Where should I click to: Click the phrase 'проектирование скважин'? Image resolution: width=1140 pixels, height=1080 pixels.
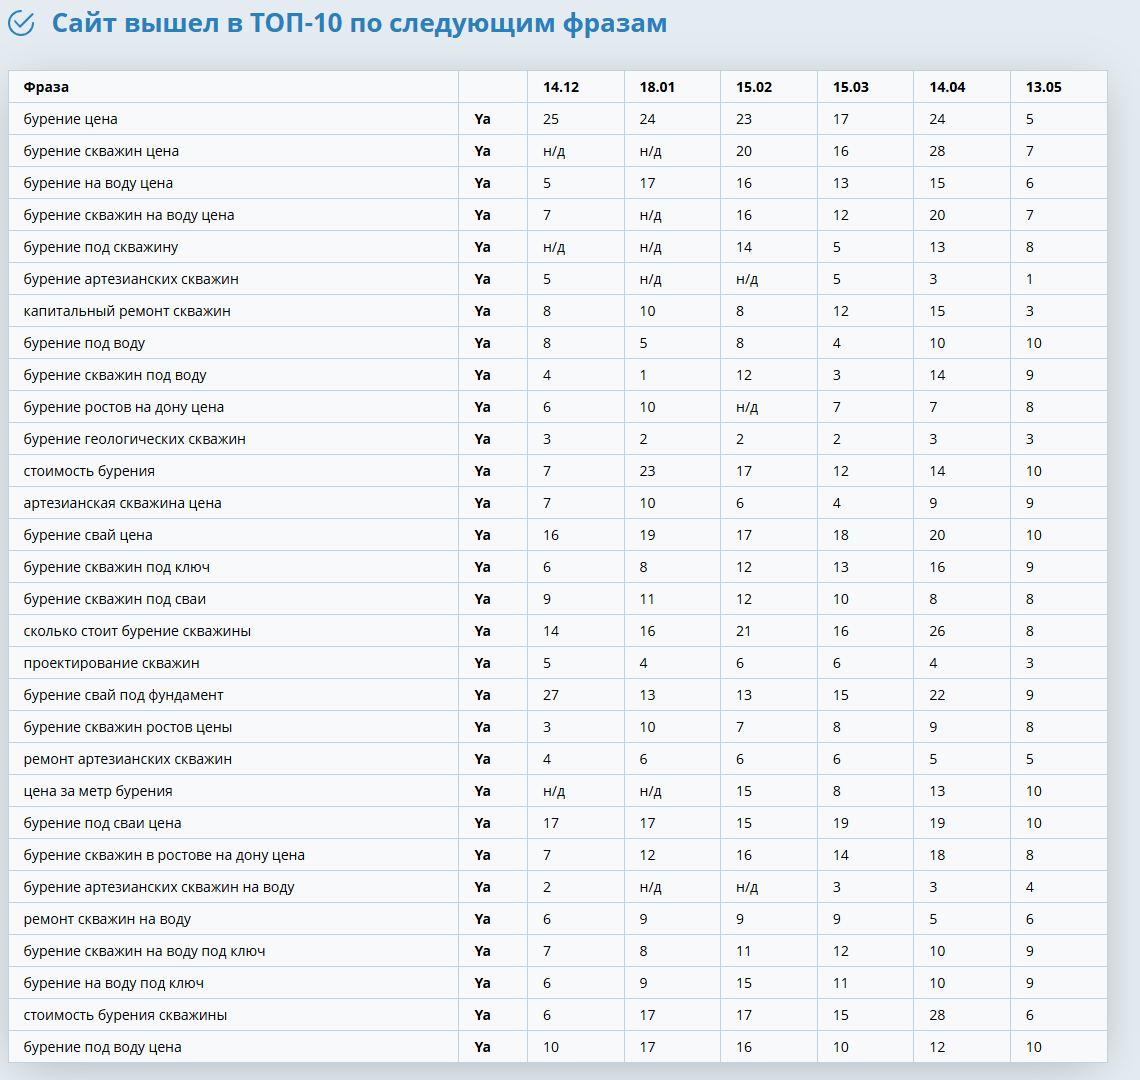pyautogui.click(x=111, y=663)
